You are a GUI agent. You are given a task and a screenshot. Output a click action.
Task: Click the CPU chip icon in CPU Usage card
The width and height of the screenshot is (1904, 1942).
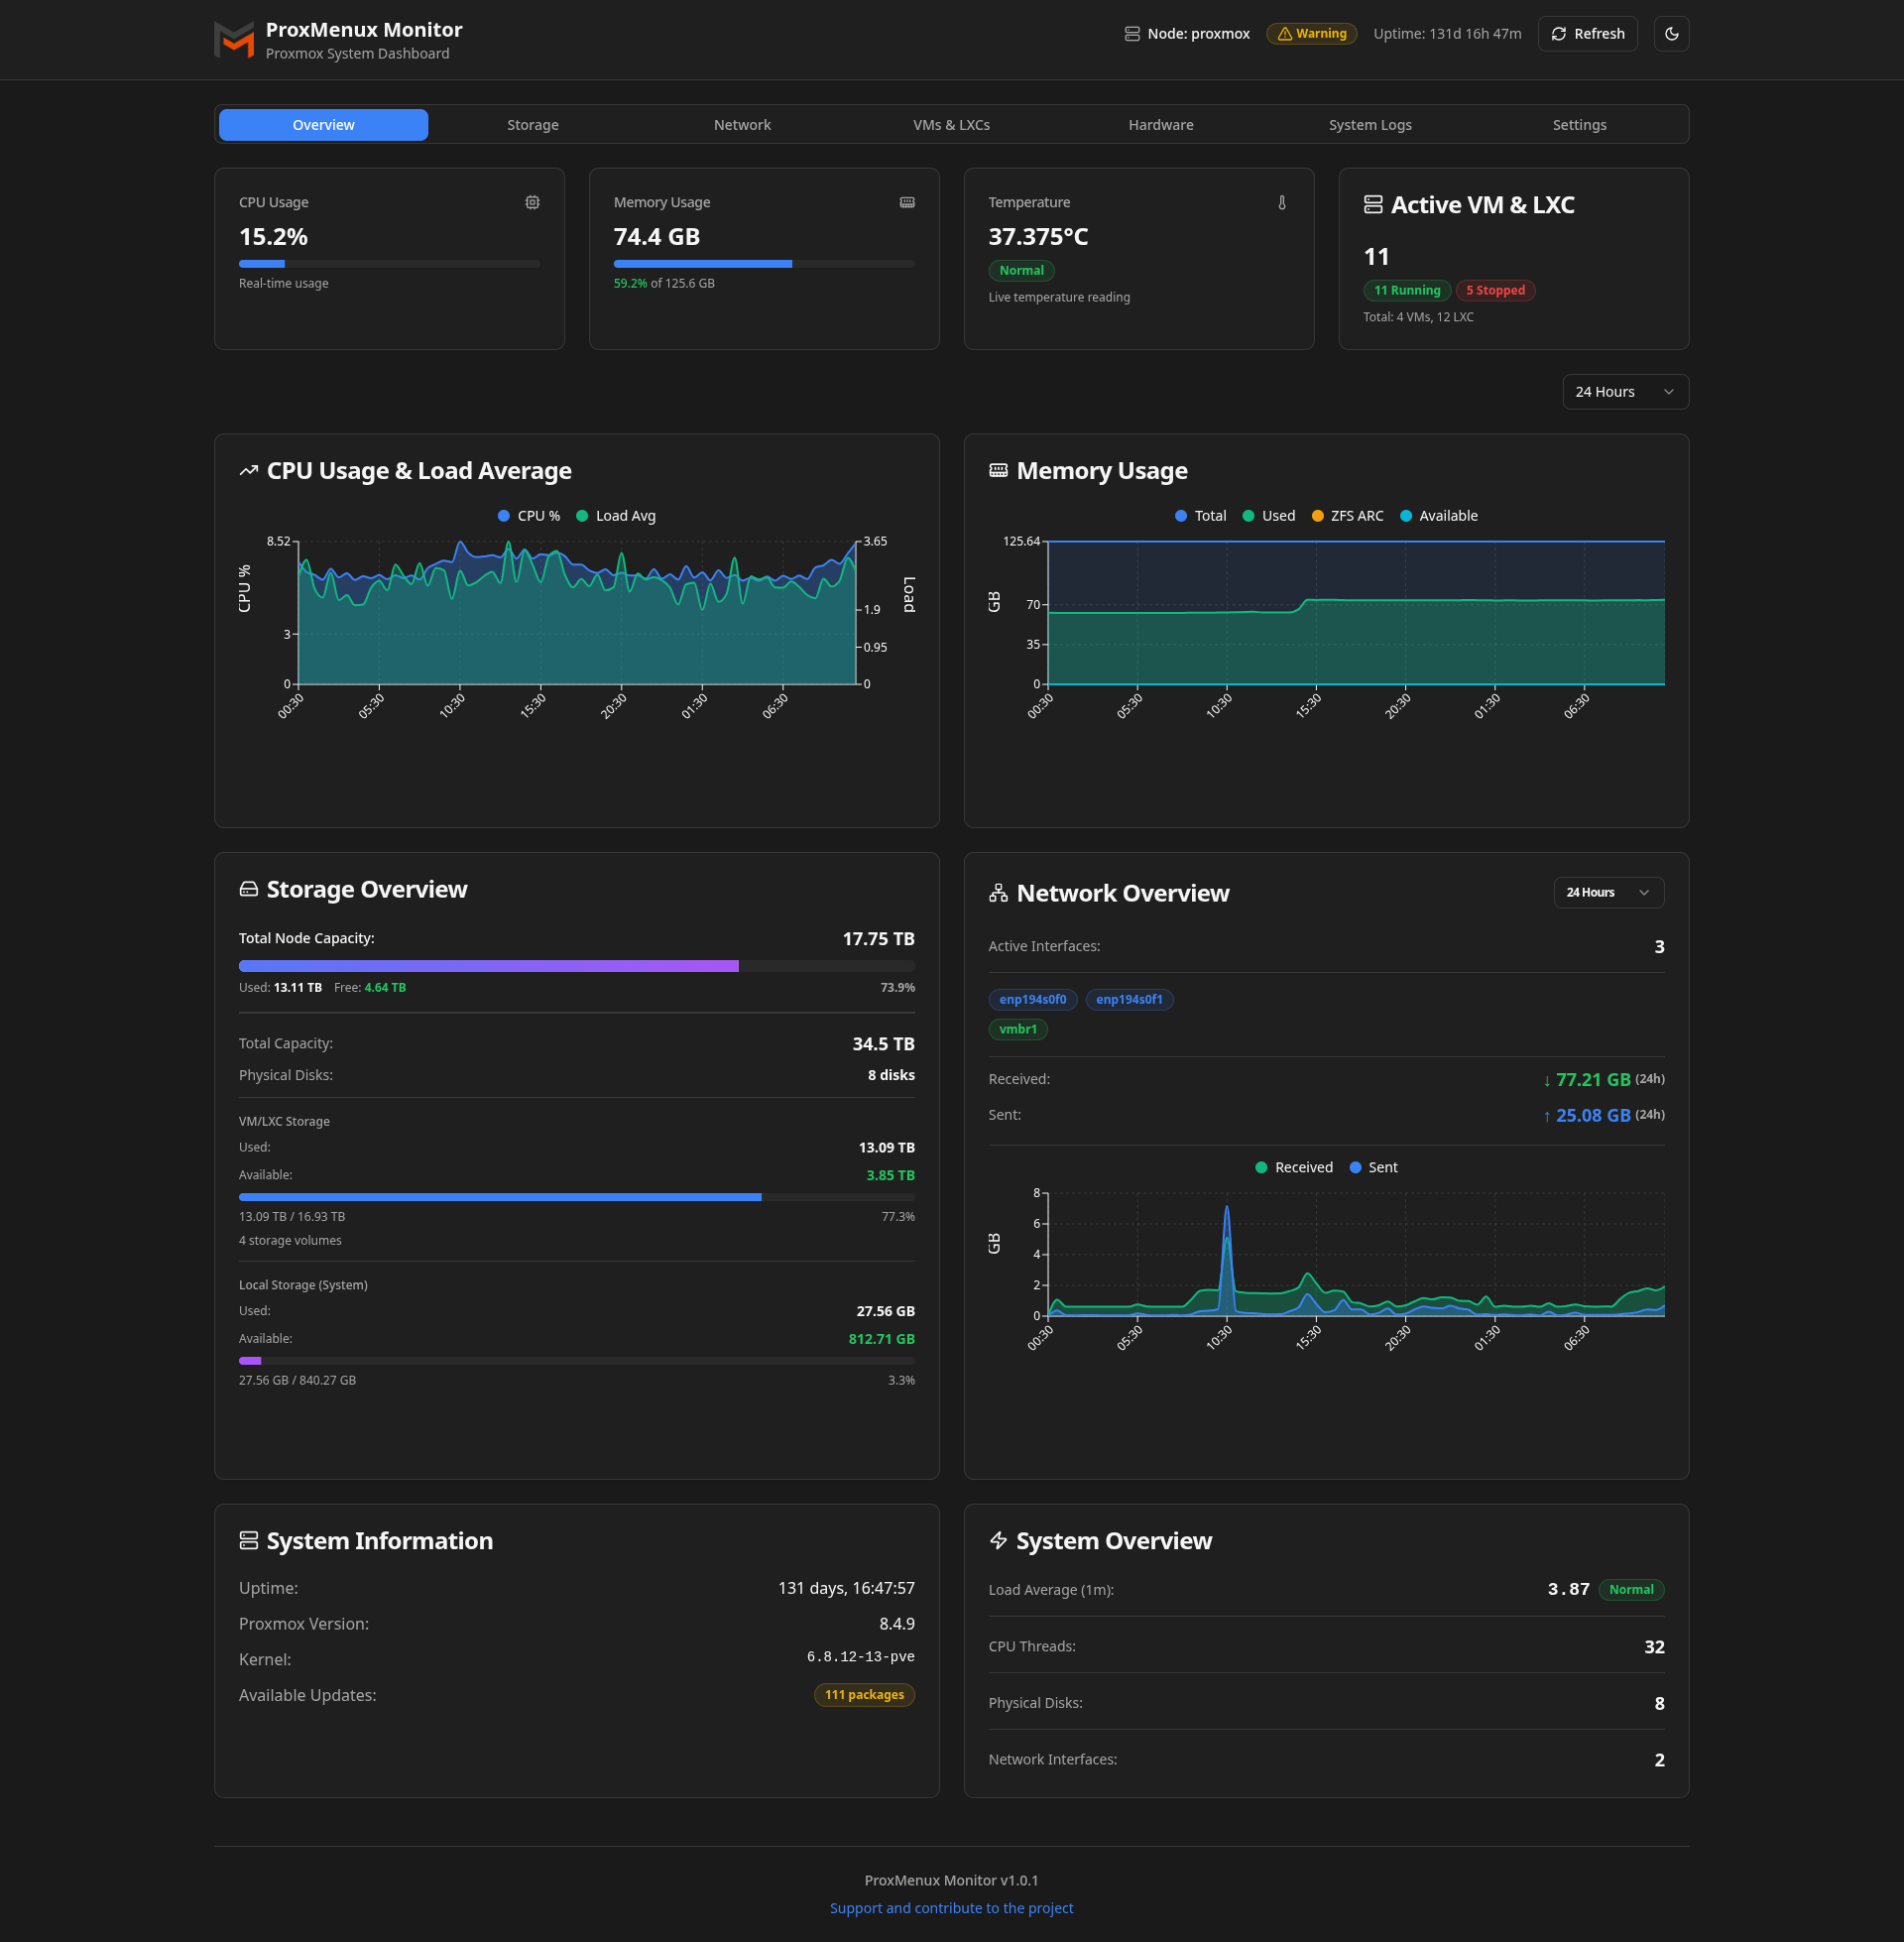(532, 202)
